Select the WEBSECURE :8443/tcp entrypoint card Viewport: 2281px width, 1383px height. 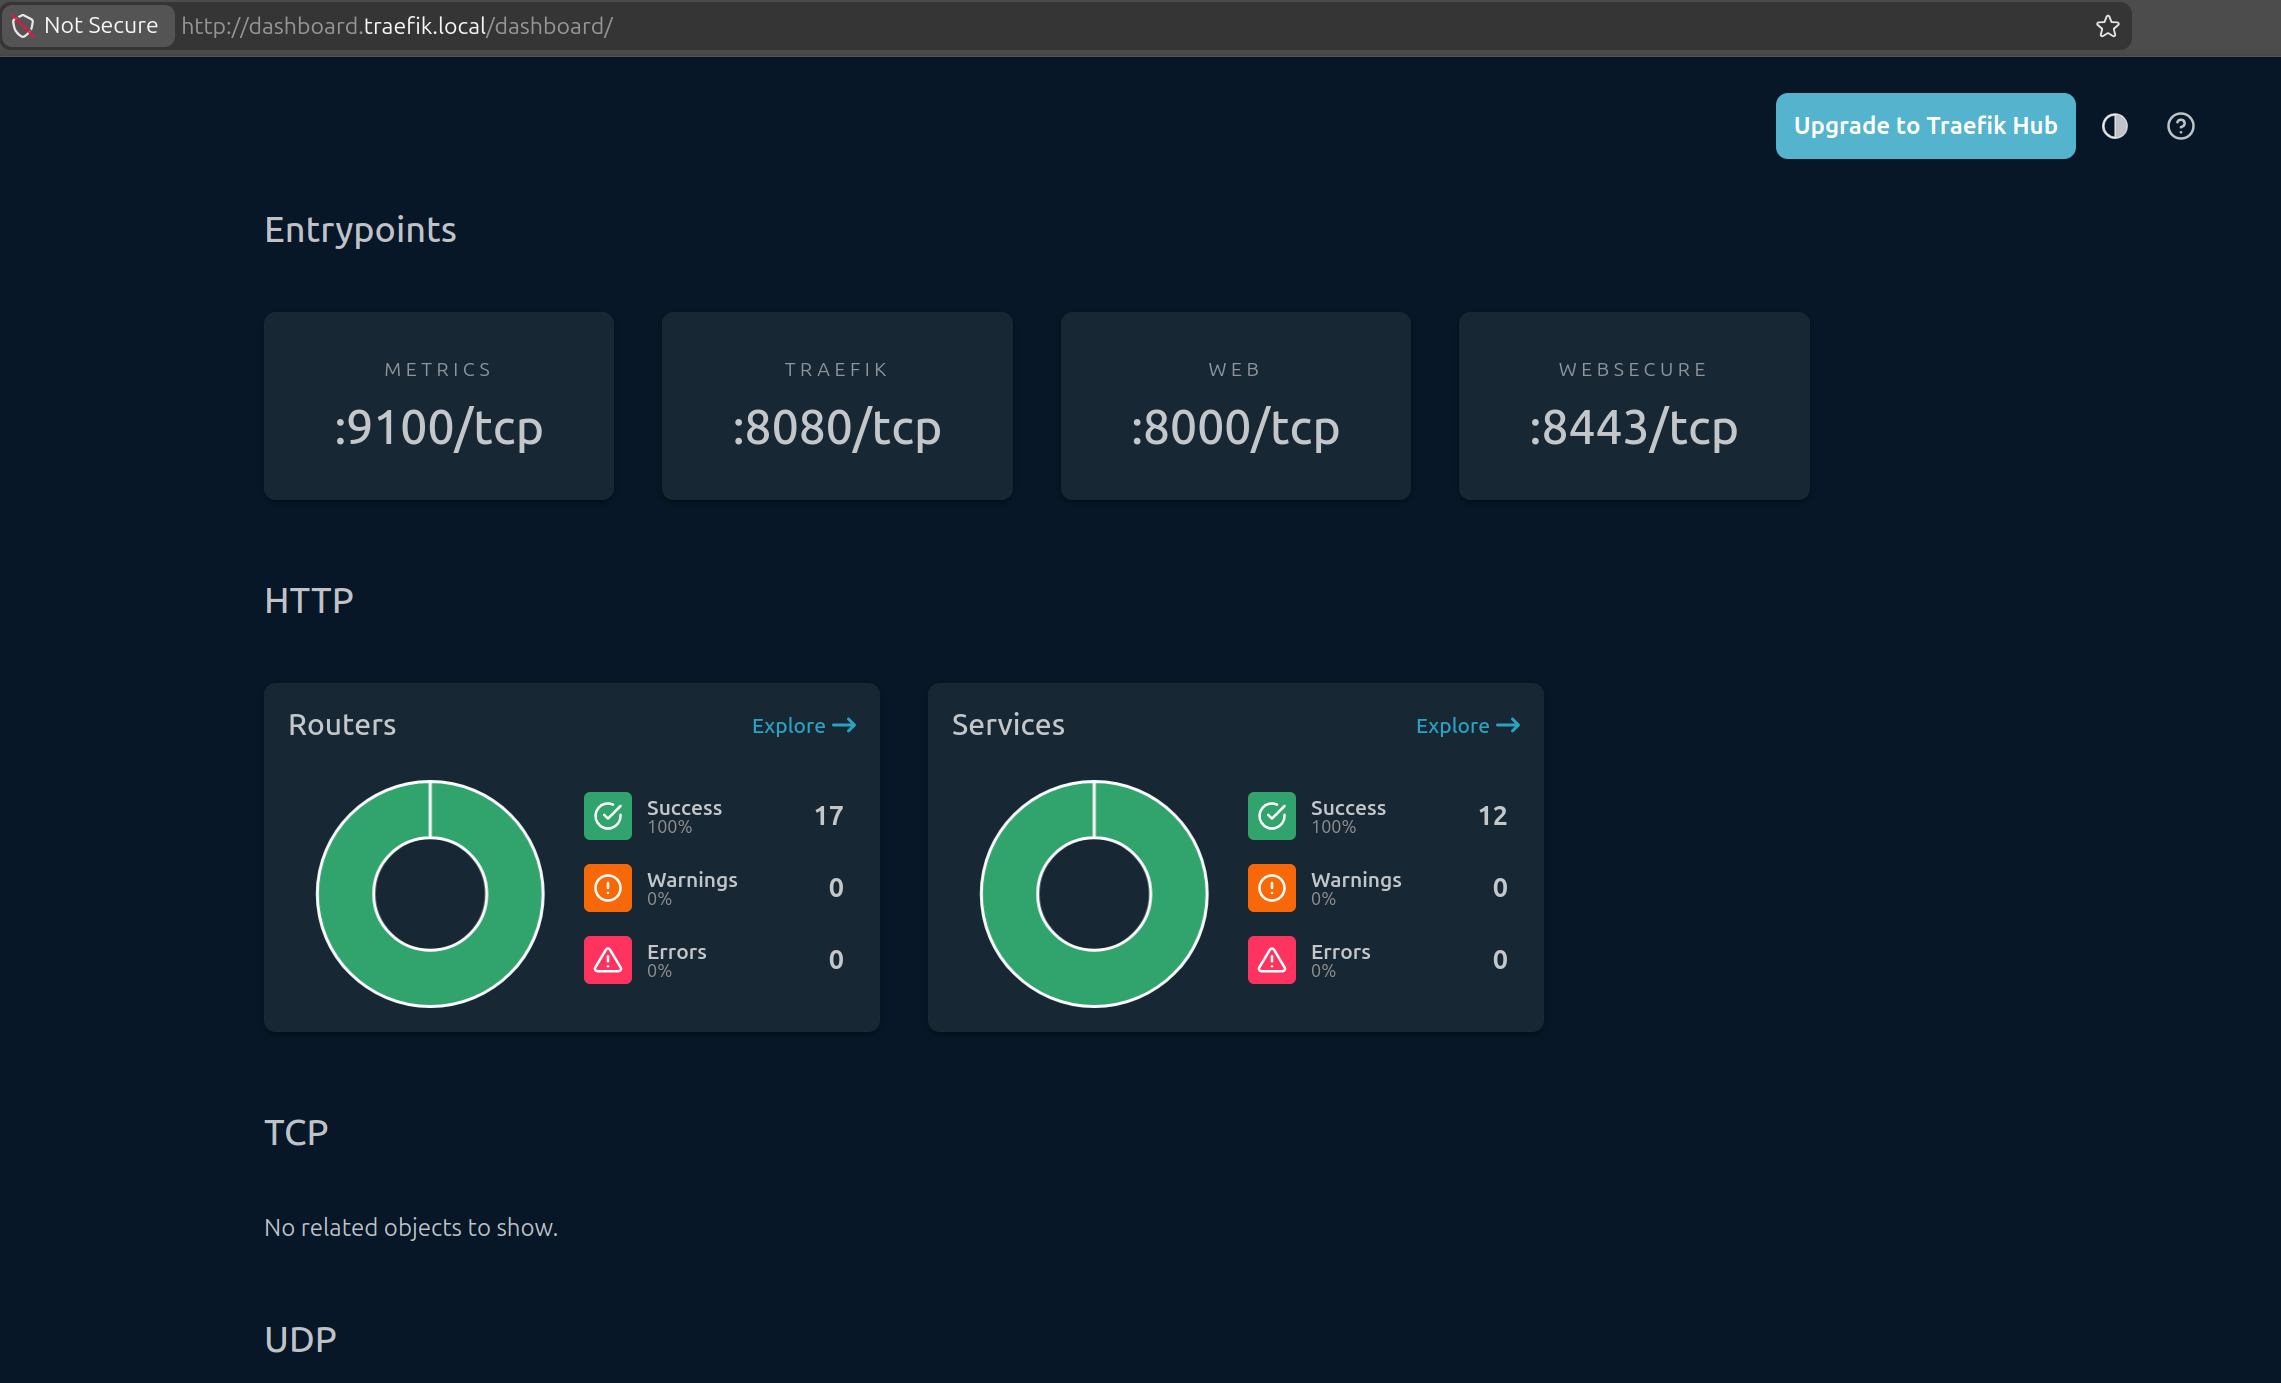point(1633,406)
